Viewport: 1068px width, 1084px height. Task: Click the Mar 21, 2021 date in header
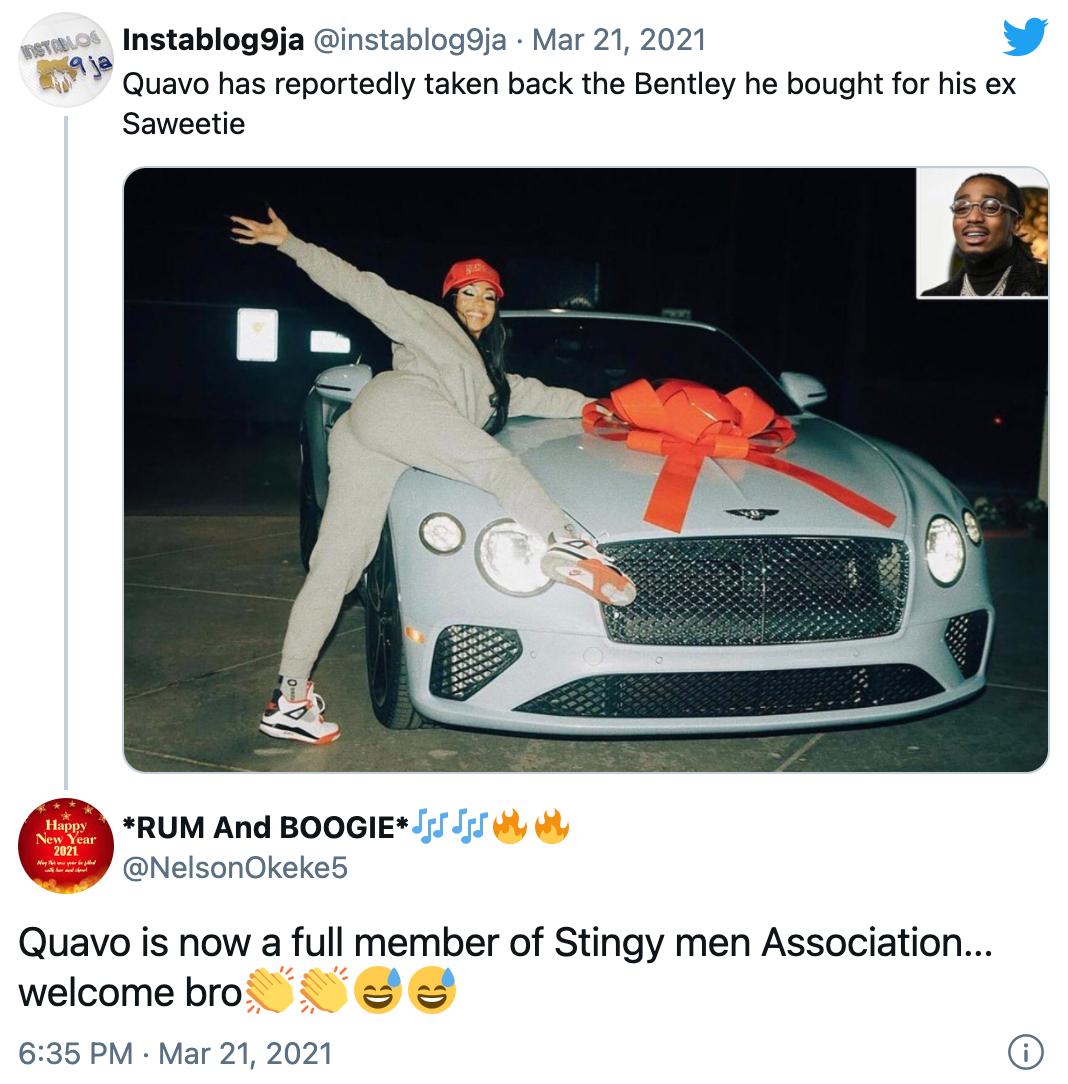coord(619,40)
